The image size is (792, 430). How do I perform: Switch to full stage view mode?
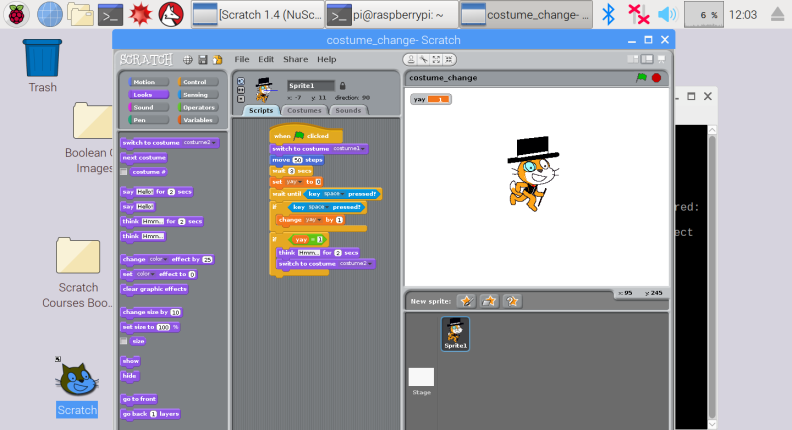tap(647, 59)
